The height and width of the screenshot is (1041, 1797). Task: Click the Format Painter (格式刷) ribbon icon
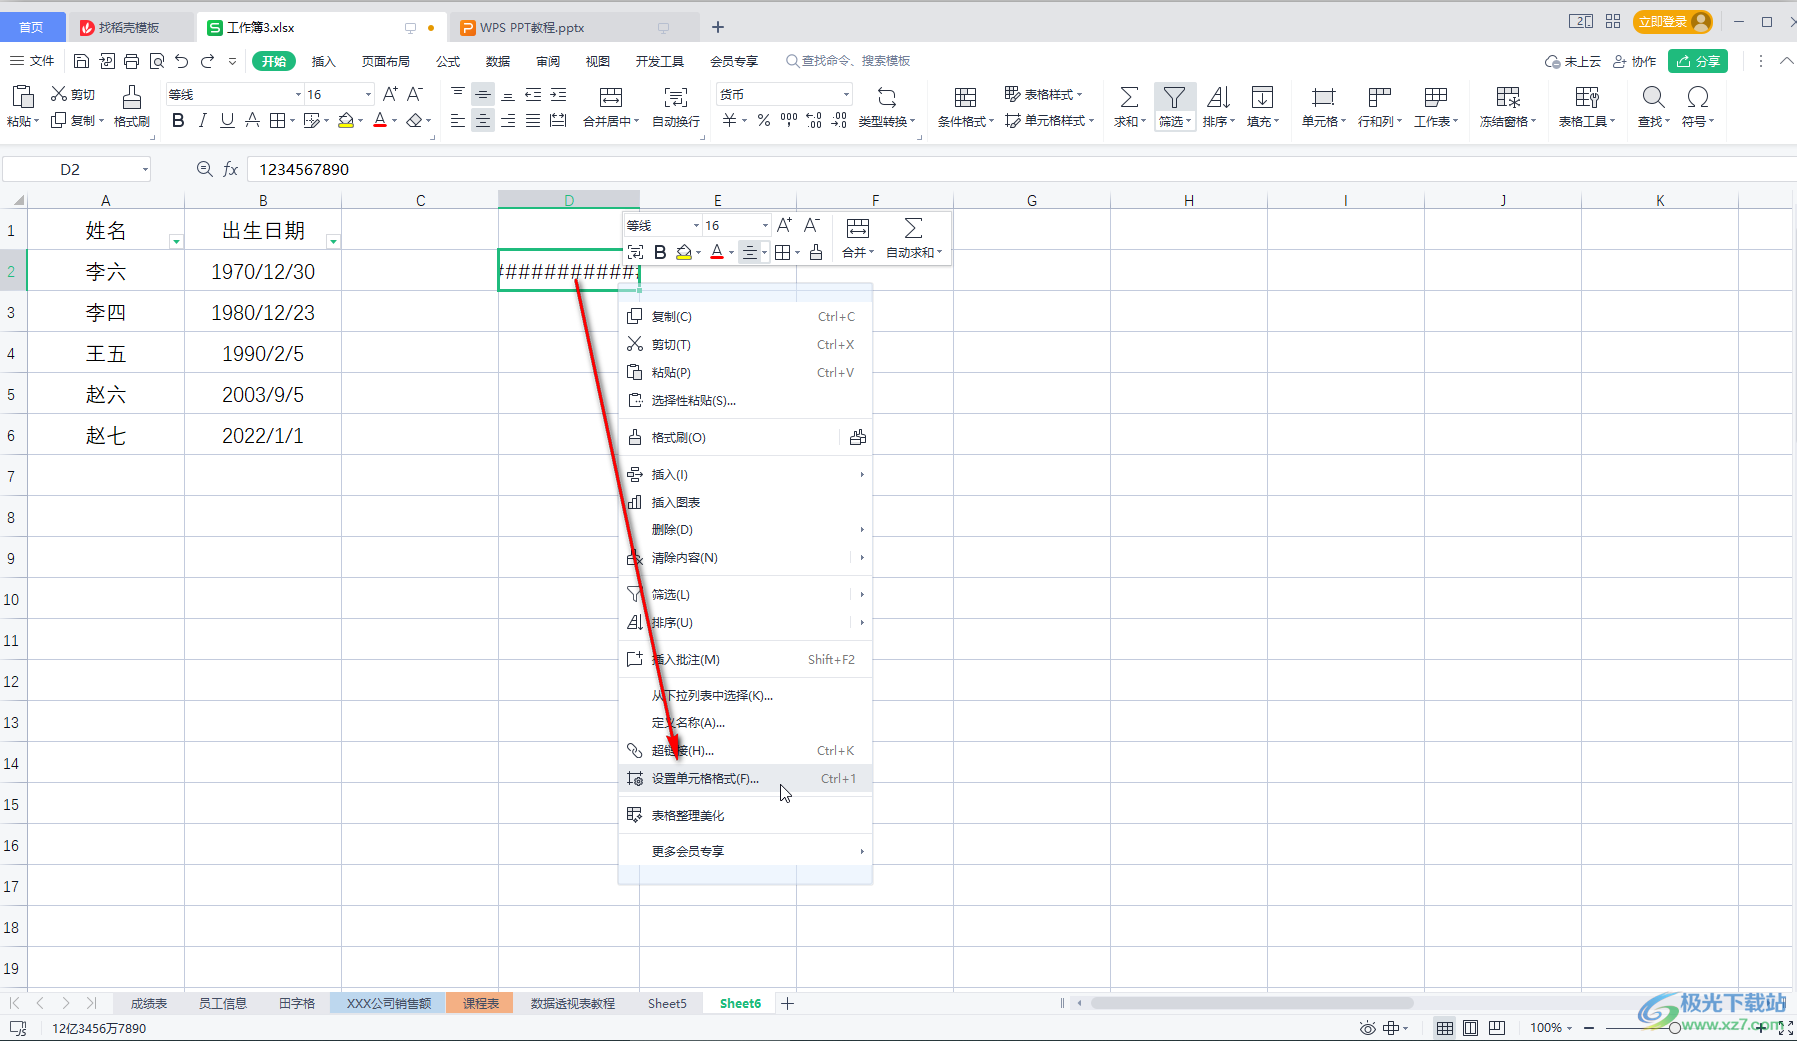pyautogui.click(x=132, y=97)
